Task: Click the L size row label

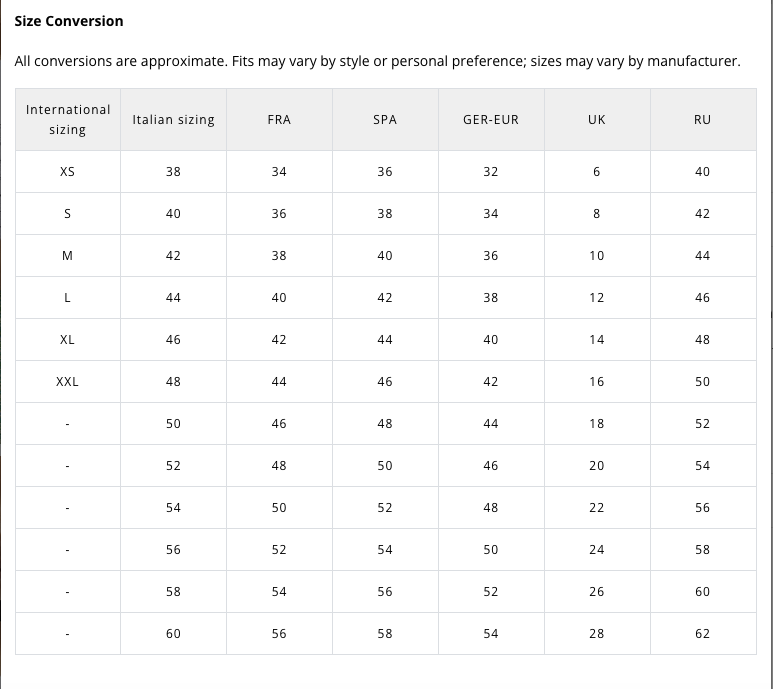Action: [67, 298]
